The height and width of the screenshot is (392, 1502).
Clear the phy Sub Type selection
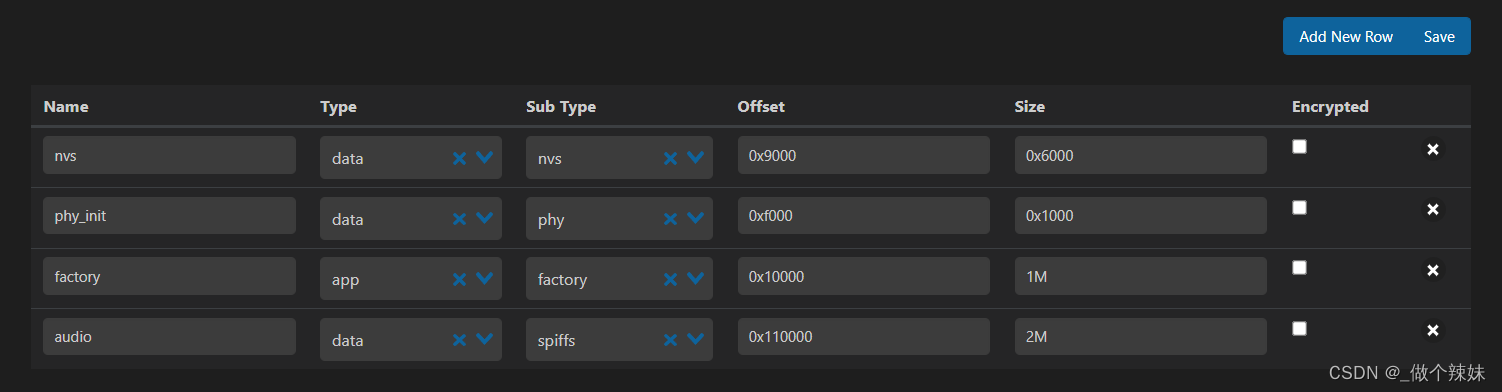tap(670, 219)
